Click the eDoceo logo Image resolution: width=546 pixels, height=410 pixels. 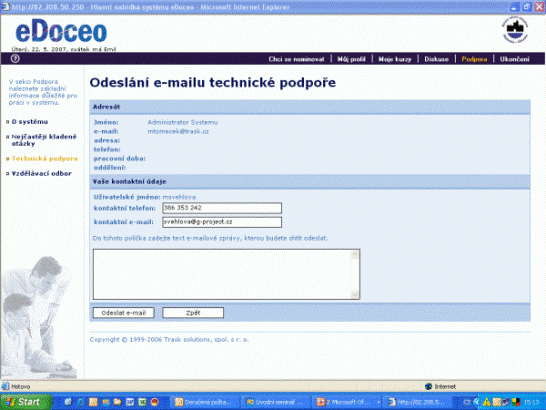(x=61, y=32)
